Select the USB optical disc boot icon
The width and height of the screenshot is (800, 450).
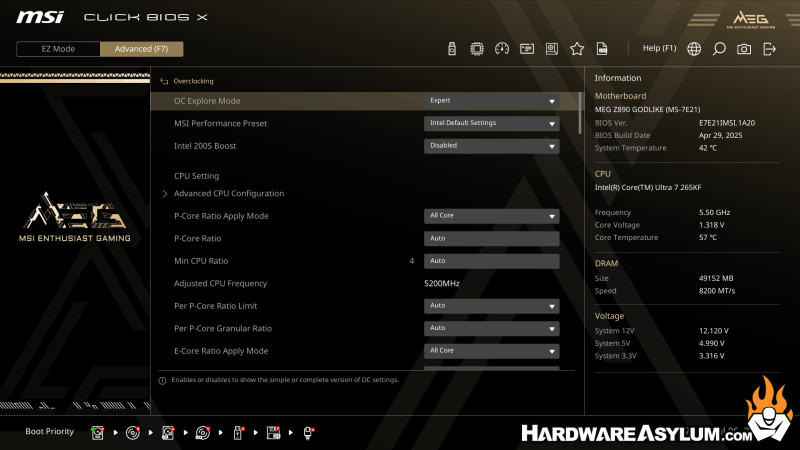tap(203, 433)
